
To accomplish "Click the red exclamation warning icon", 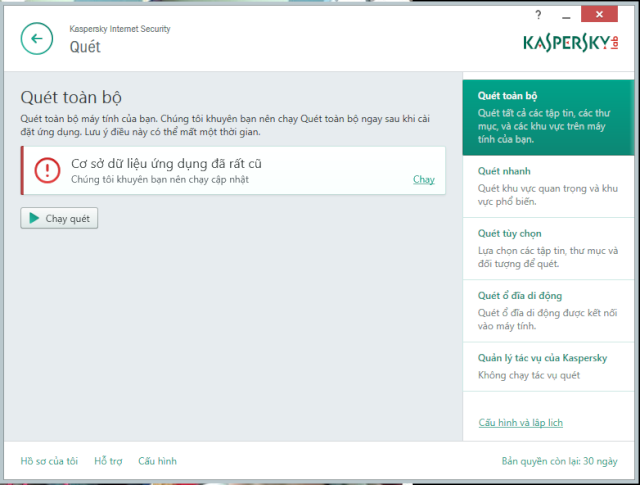I will (47, 170).
